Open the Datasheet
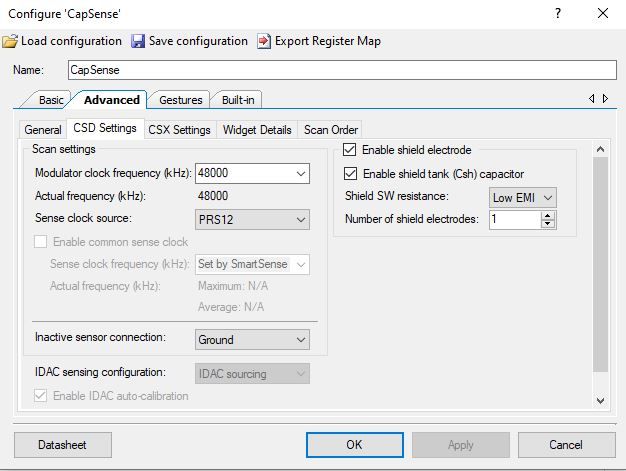 point(63,445)
